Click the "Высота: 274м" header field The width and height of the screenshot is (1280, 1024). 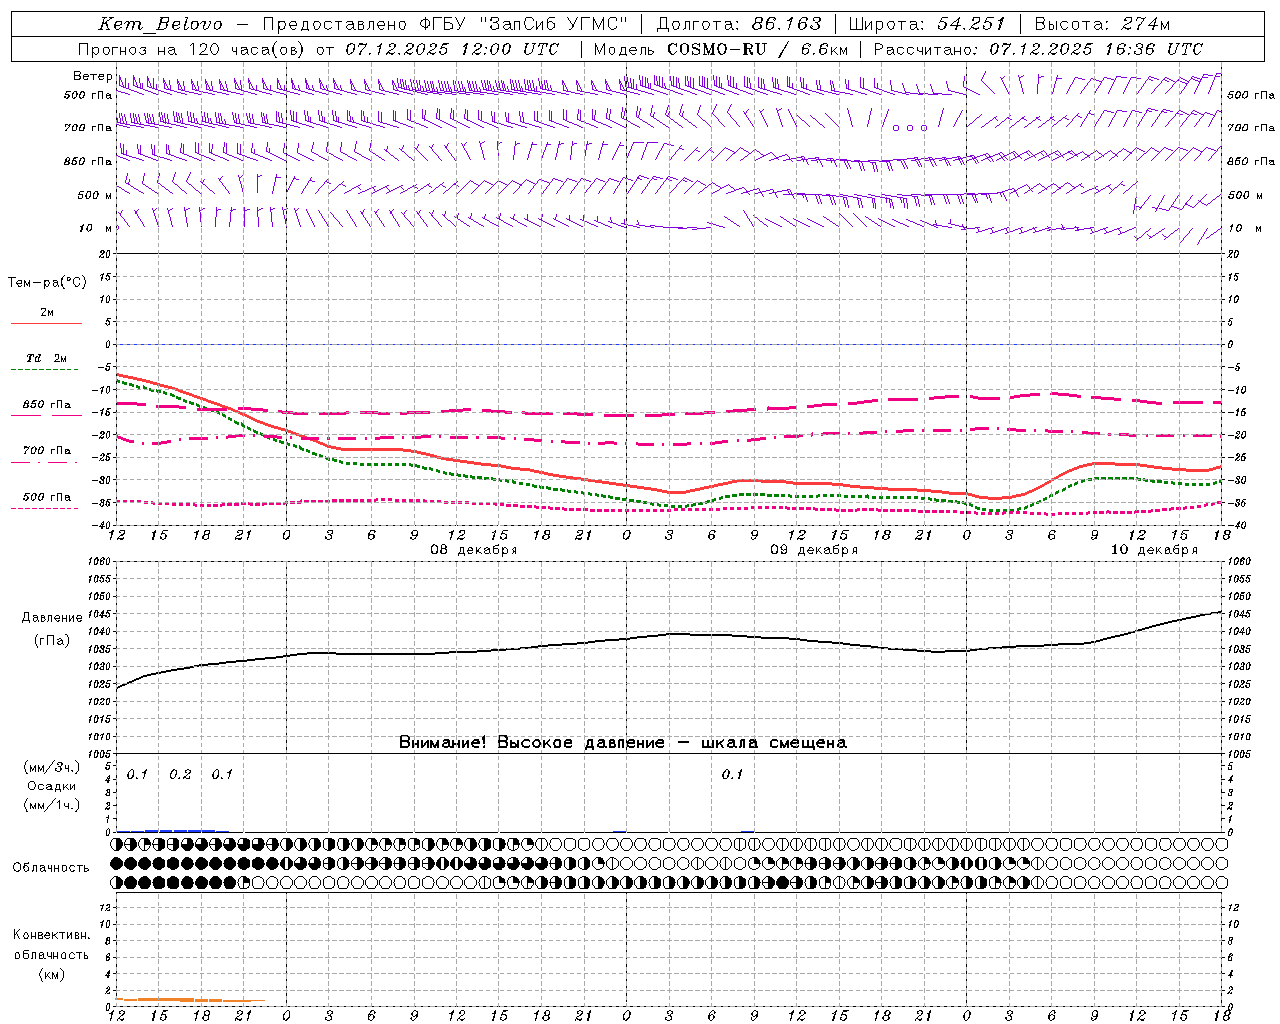pos(1102,24)
